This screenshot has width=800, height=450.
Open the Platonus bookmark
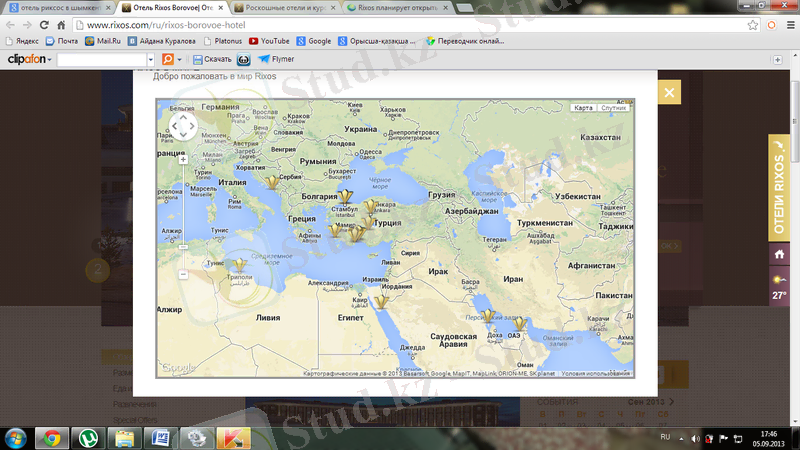pyautogui.click(x=222, y=41)
